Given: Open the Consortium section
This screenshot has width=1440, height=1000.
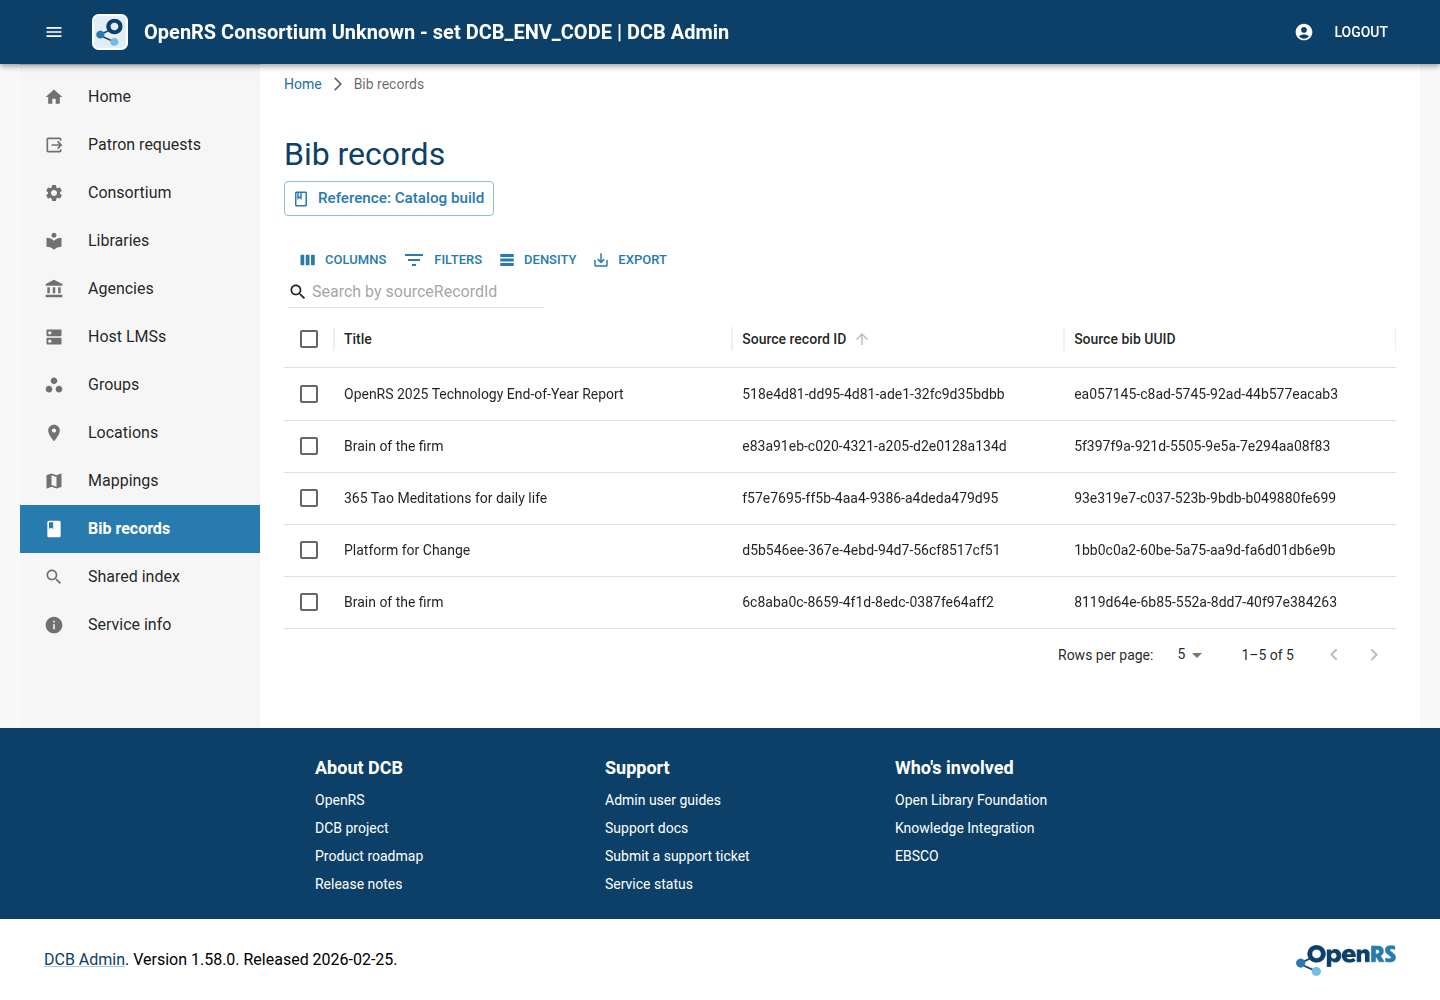Looking at the screenshot, I should tap(140, 193).
